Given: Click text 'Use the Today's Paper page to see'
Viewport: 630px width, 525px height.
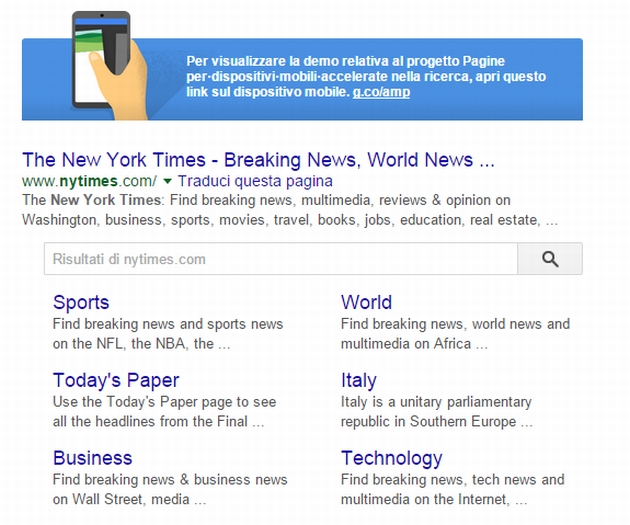Looking at the screenshot, I should click(164, 402).
